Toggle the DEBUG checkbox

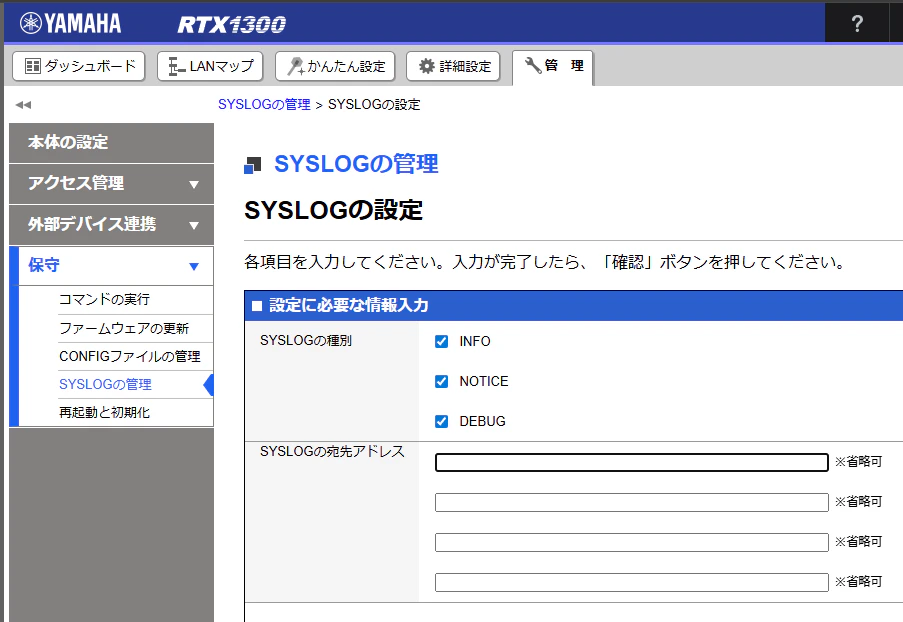pos(442,422)
